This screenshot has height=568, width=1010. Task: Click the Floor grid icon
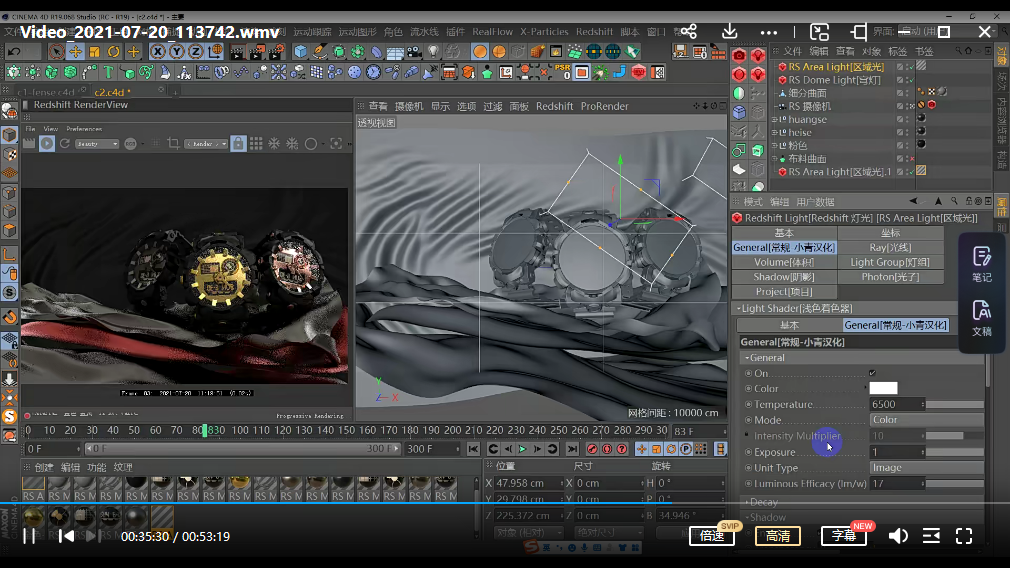tap(395, 52)
